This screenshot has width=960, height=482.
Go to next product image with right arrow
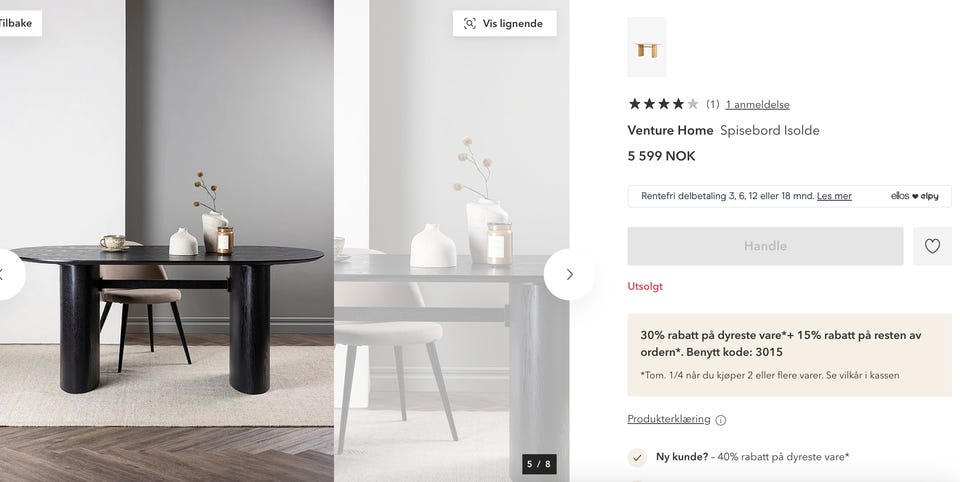(569, 274)
